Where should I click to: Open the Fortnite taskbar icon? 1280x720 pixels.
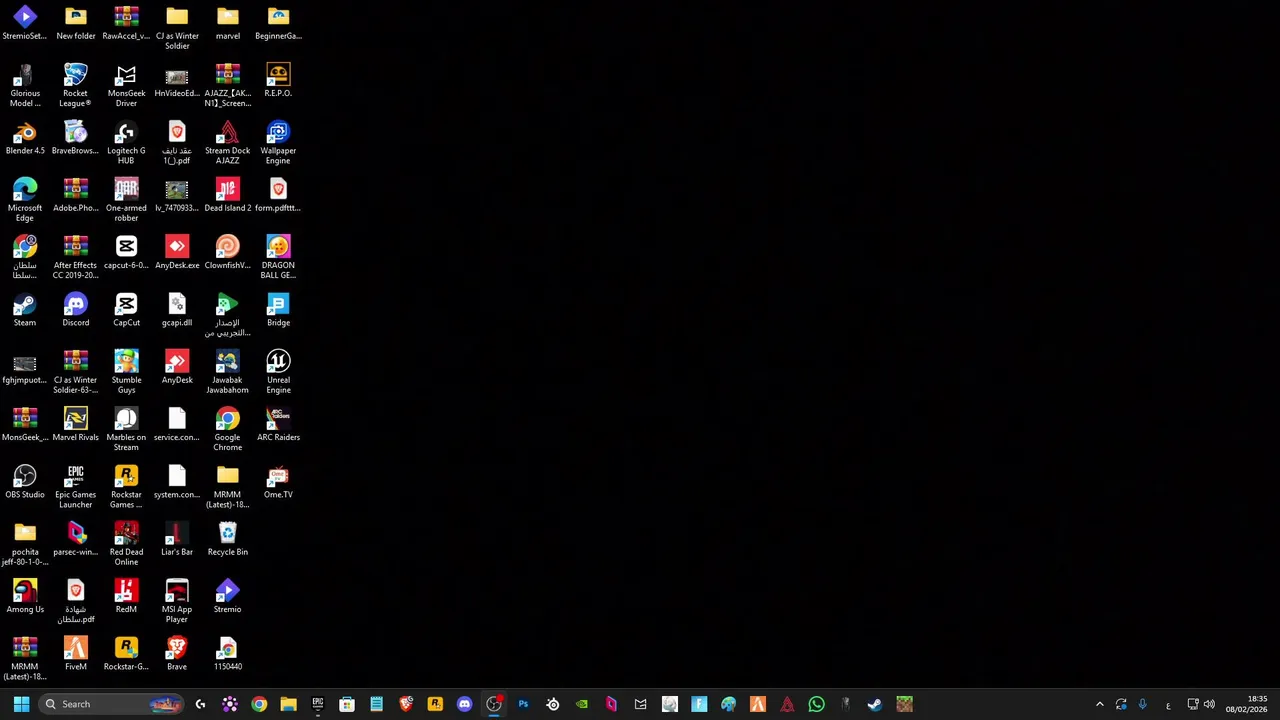click(x=699, y=704)
